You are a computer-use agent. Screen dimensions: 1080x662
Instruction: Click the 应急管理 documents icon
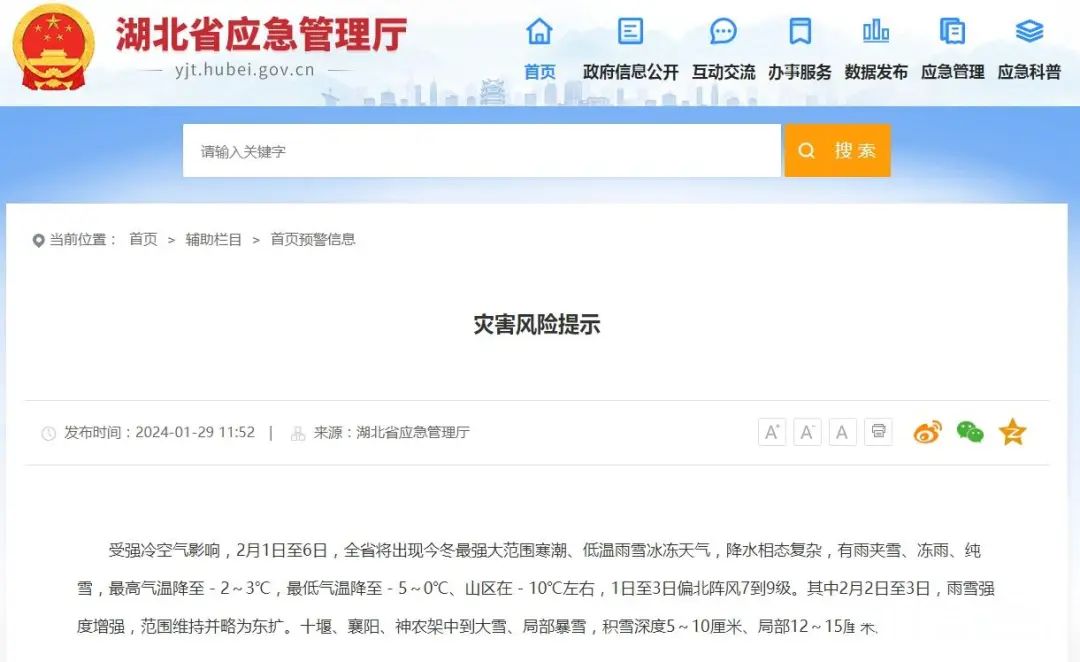(x=952, y=32)
